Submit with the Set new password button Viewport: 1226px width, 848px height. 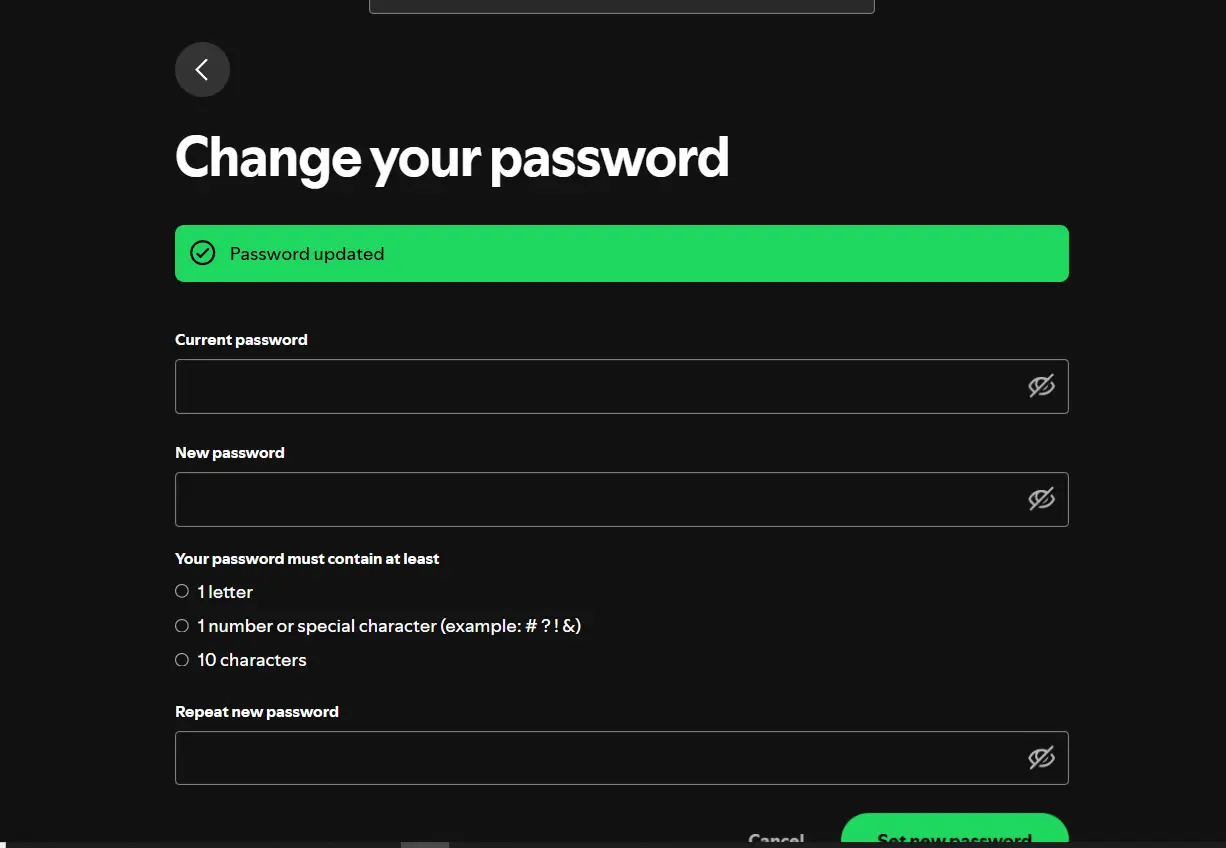tap(954, 832)
